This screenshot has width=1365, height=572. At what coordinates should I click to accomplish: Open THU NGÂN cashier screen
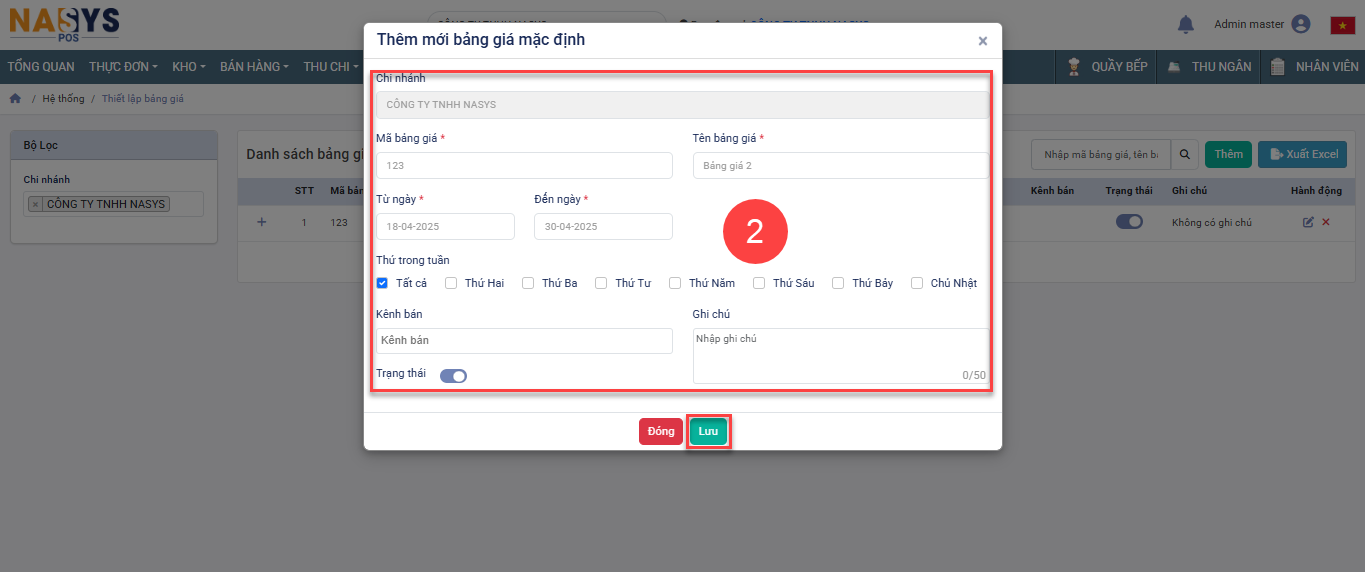1209,67
